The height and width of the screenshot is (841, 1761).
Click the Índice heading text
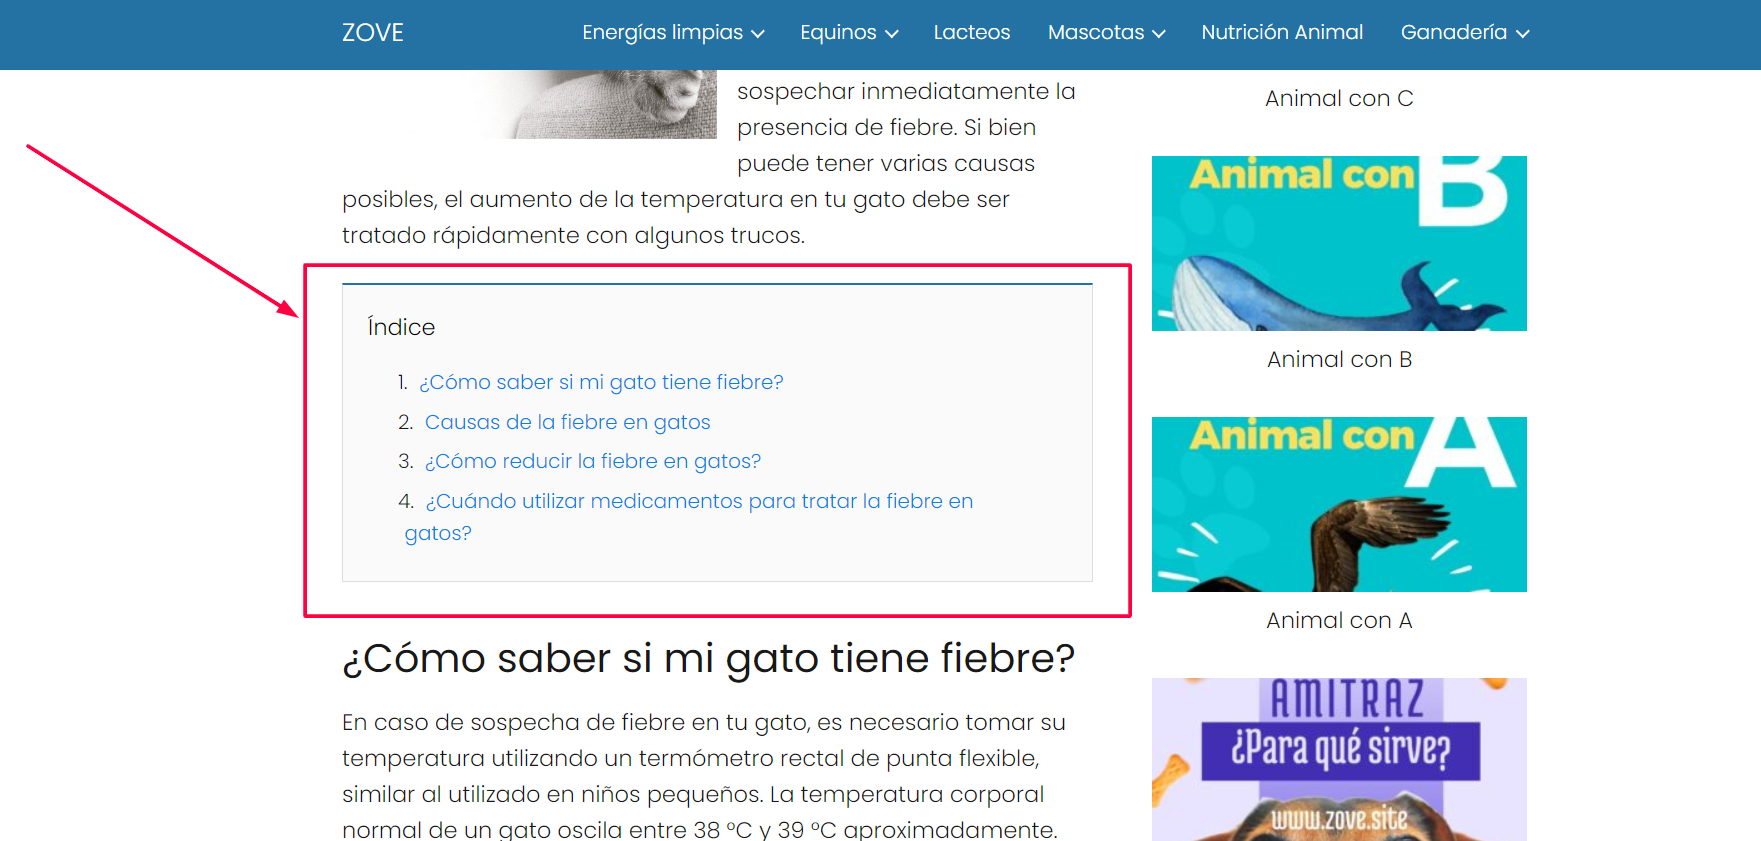(401, 327)
